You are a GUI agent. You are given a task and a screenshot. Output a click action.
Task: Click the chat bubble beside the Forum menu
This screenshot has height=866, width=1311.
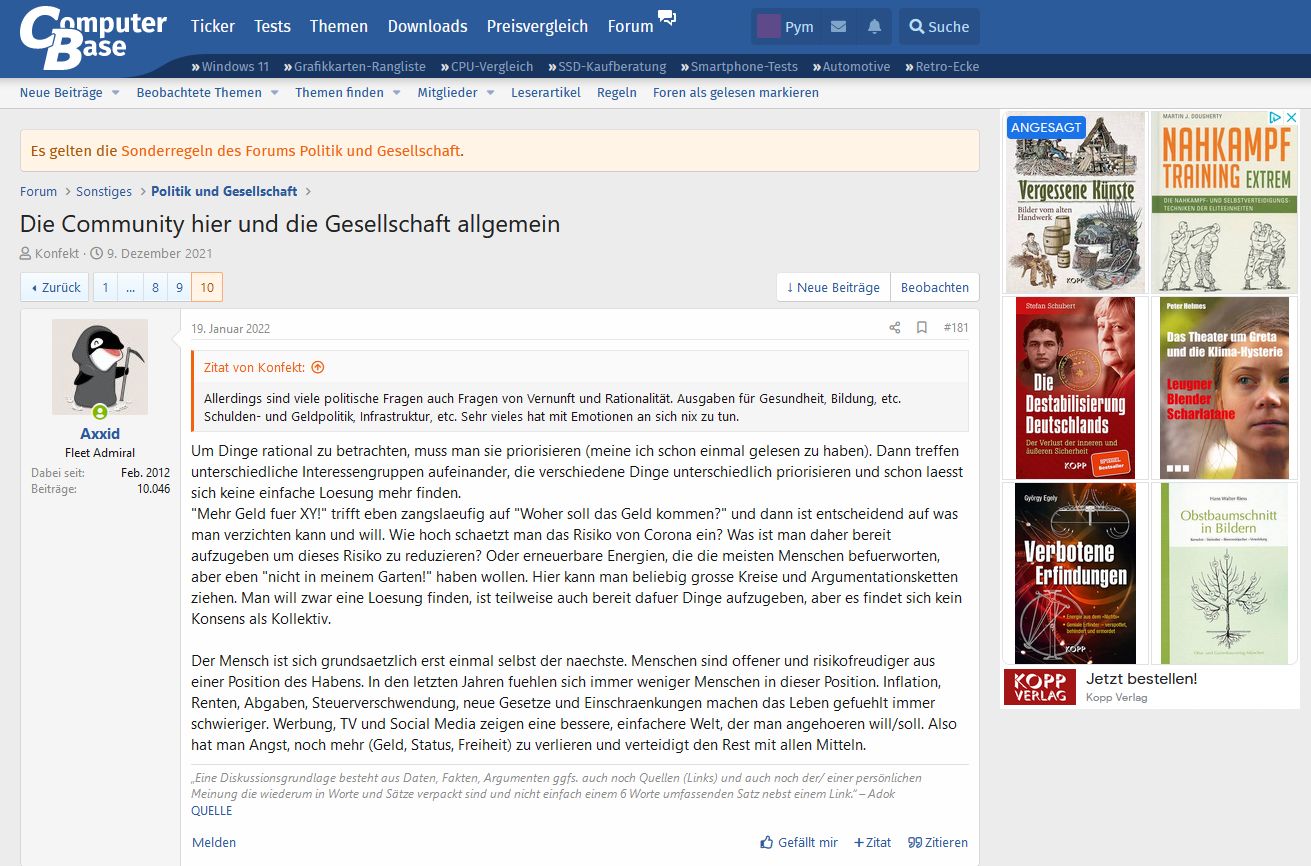666,18
